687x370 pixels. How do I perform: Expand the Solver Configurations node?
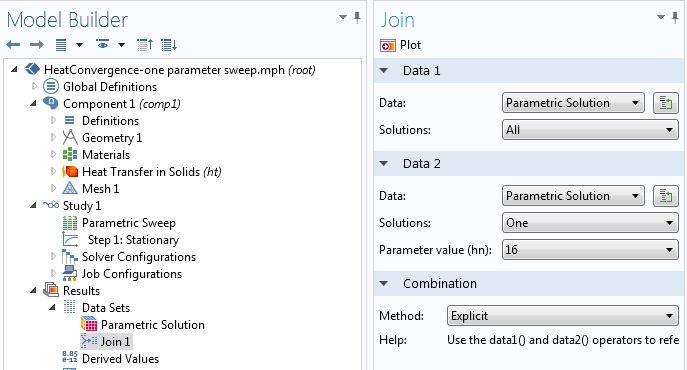tap(53, 256)
